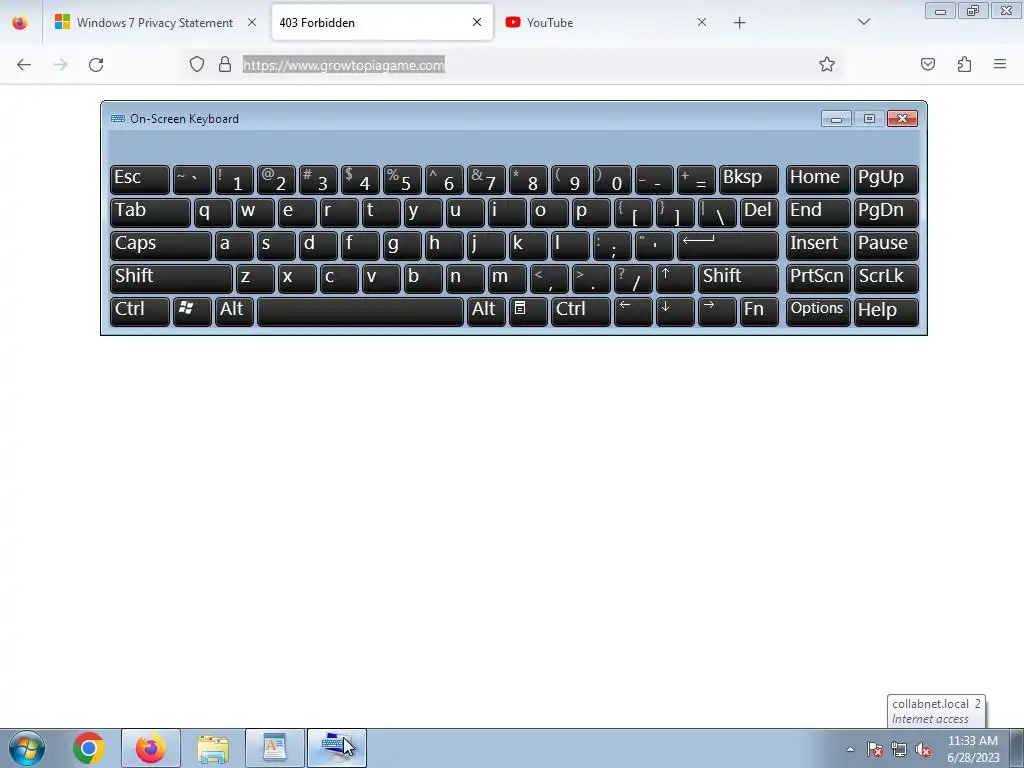This screenshot has height=768, width=1024.
Task: Toggle right Shift key on the keyboard
Action: pos(738,278)
